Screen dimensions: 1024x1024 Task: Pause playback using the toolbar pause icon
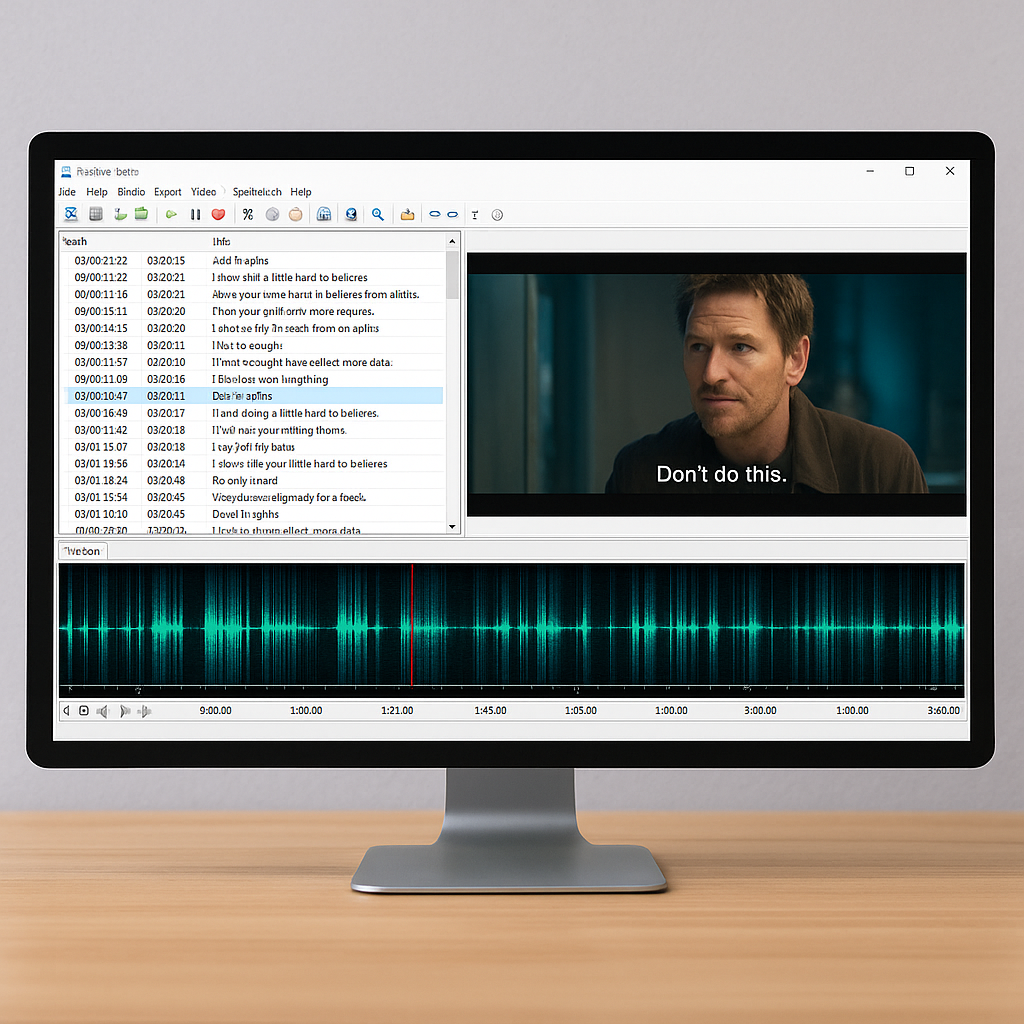(x=195, y=214)
